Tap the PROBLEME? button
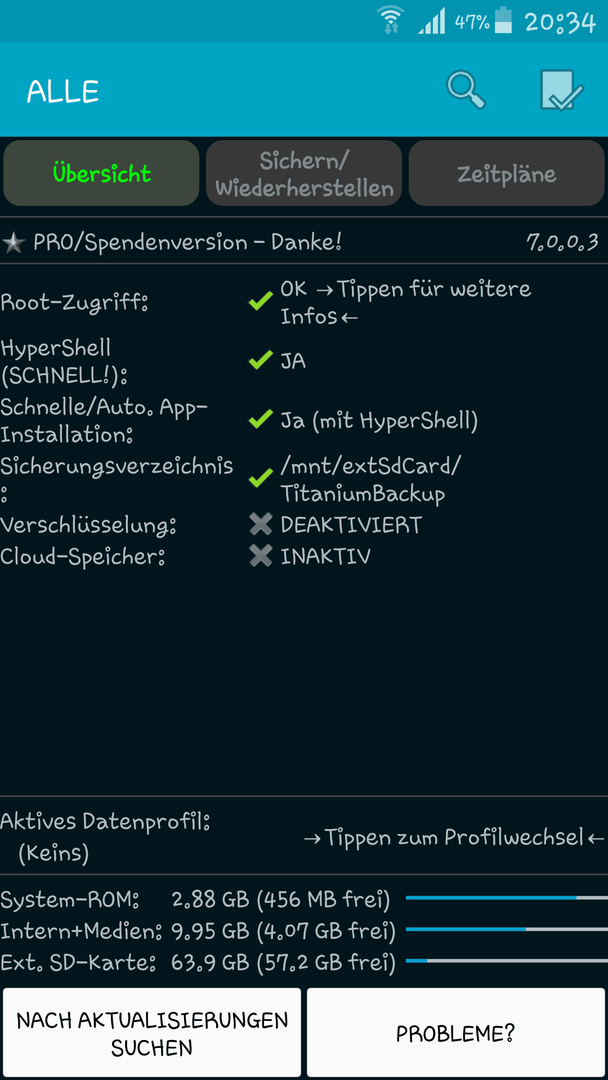The width and height of the screenshot is (608, 1080). [x=456, y=1033]
